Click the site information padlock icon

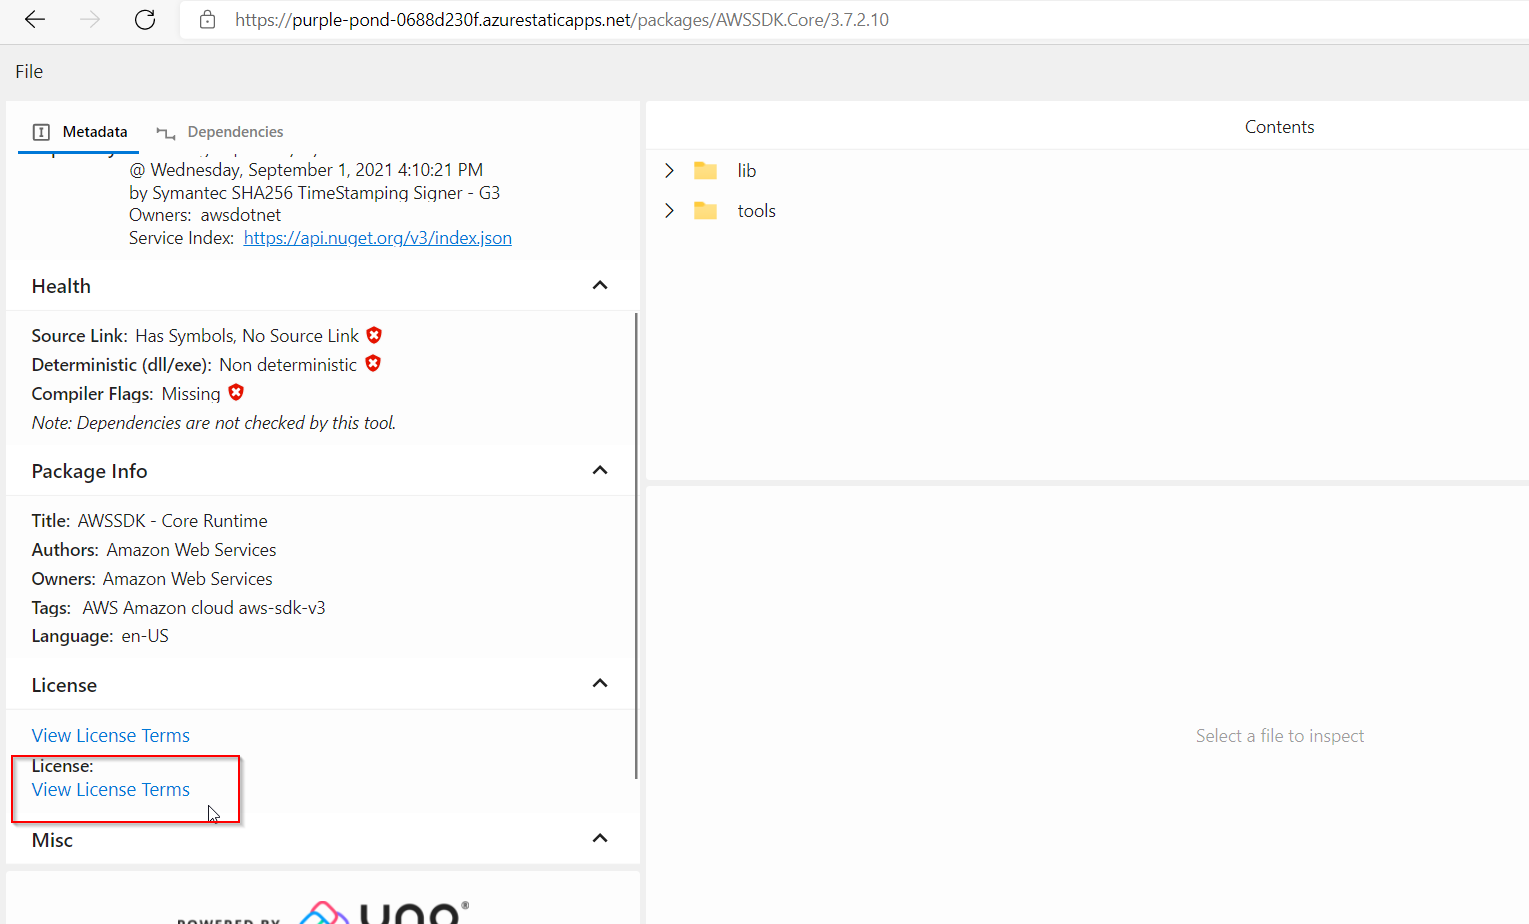[x=206, y=19]
